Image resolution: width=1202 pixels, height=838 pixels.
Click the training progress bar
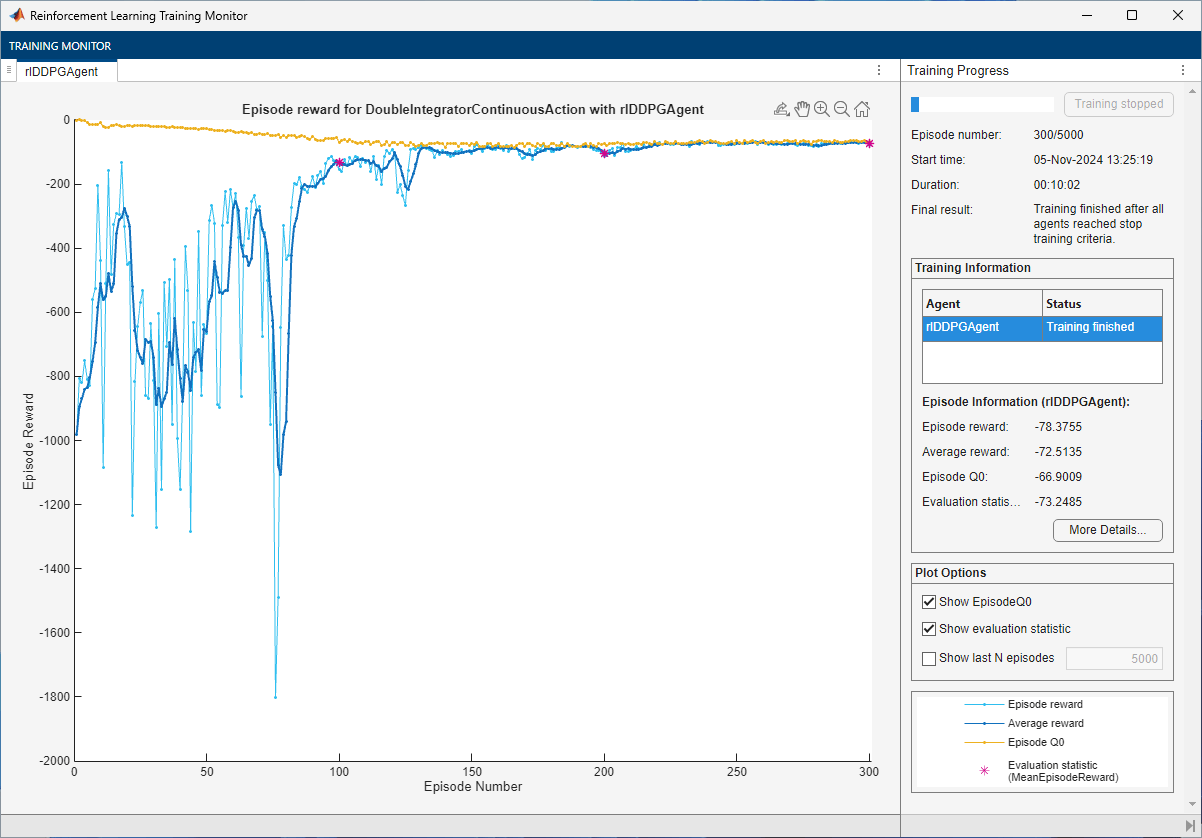pyautogui.click(x=981, y=104)
